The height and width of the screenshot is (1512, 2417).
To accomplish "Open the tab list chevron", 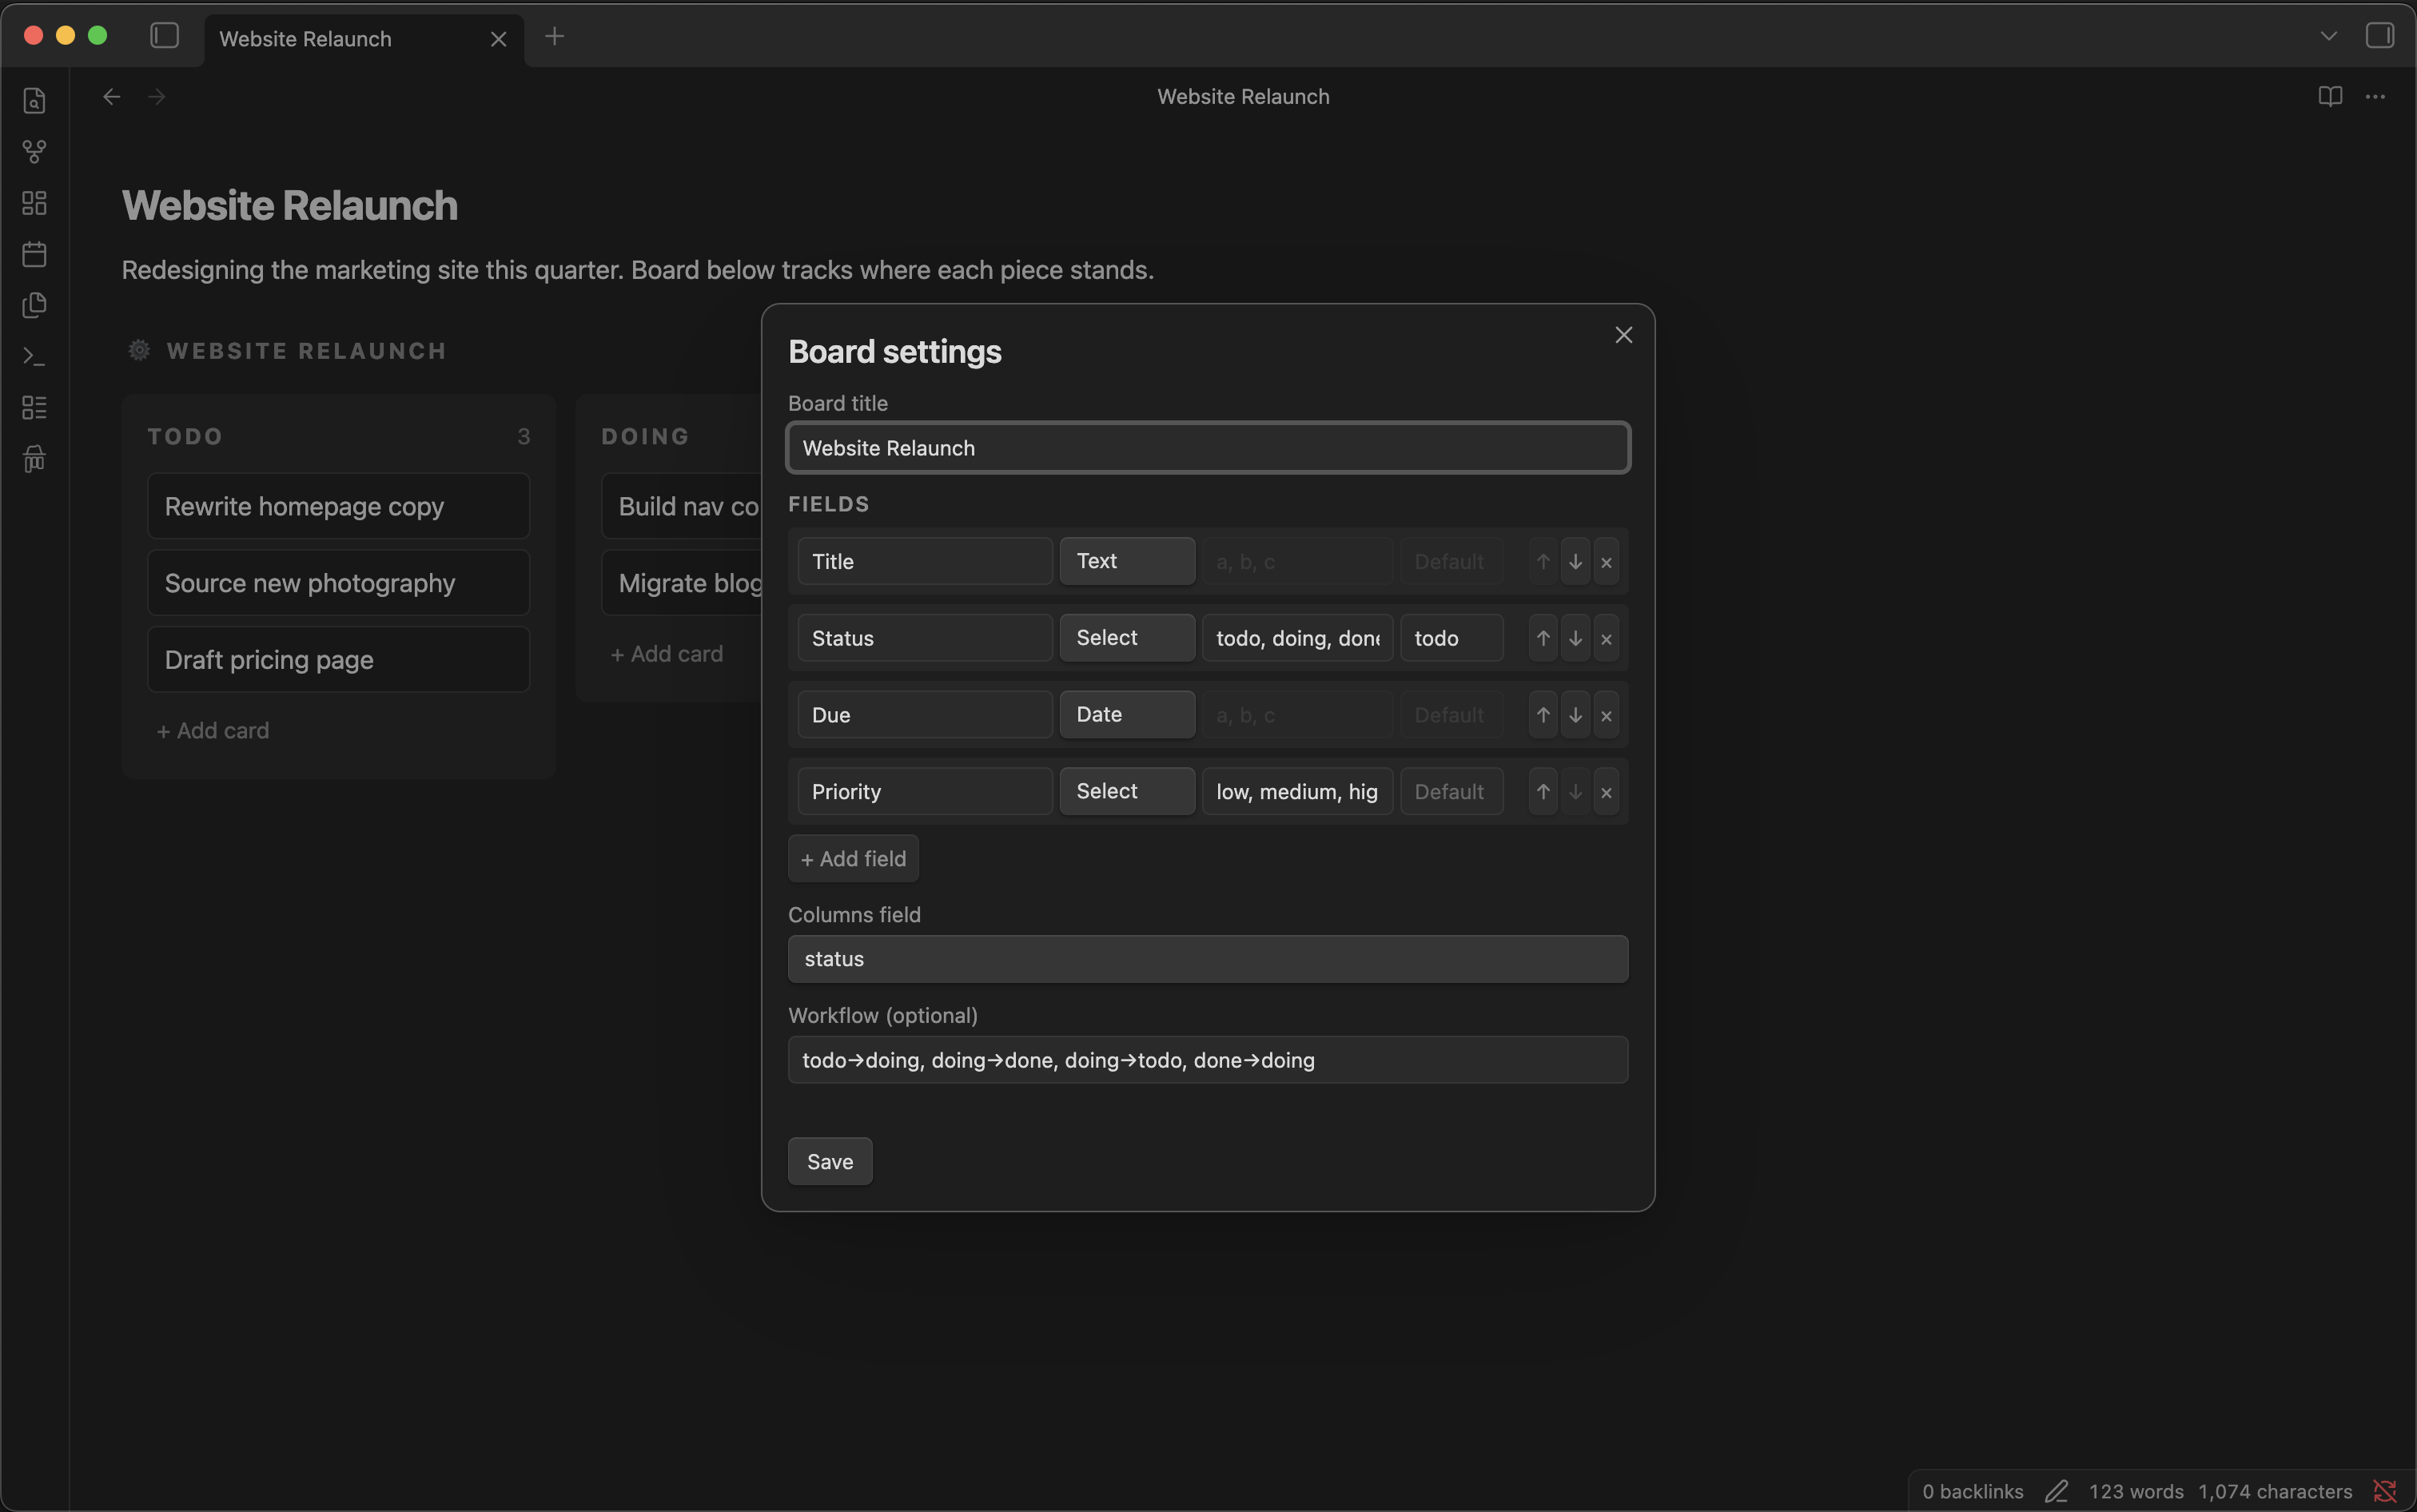I will (2328, 36).
